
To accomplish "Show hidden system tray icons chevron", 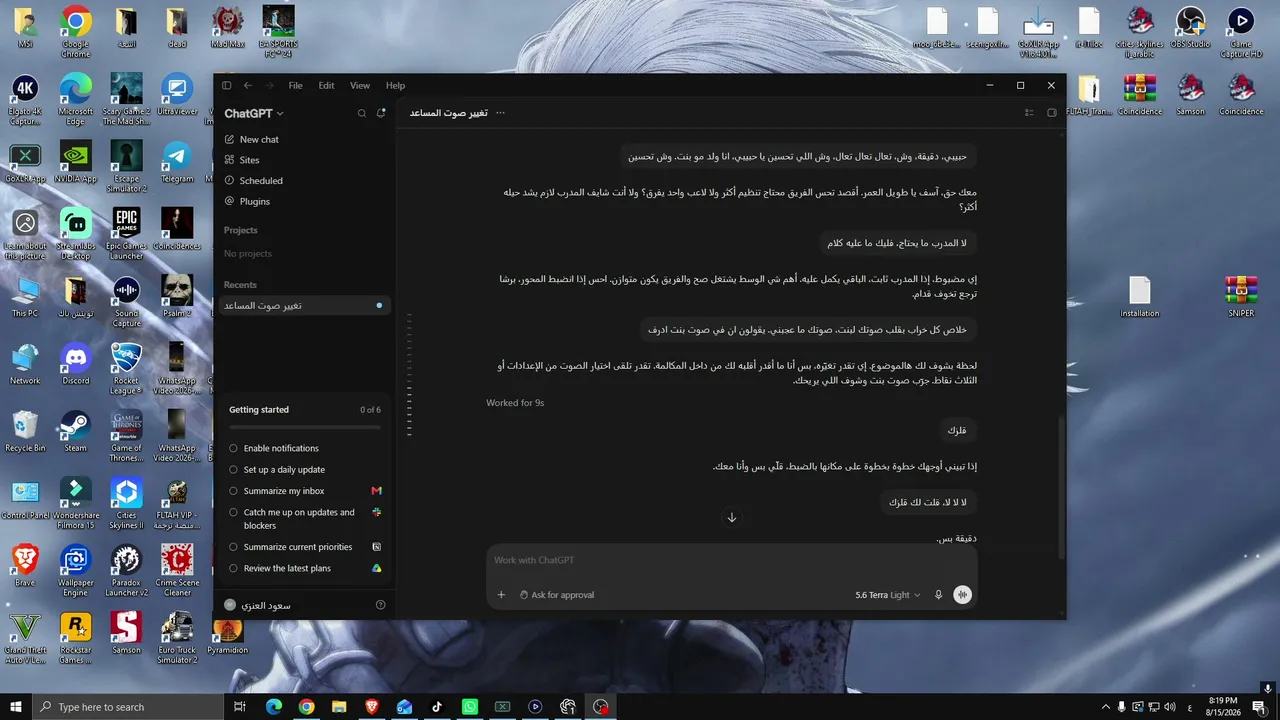I will coord(1105,707).
